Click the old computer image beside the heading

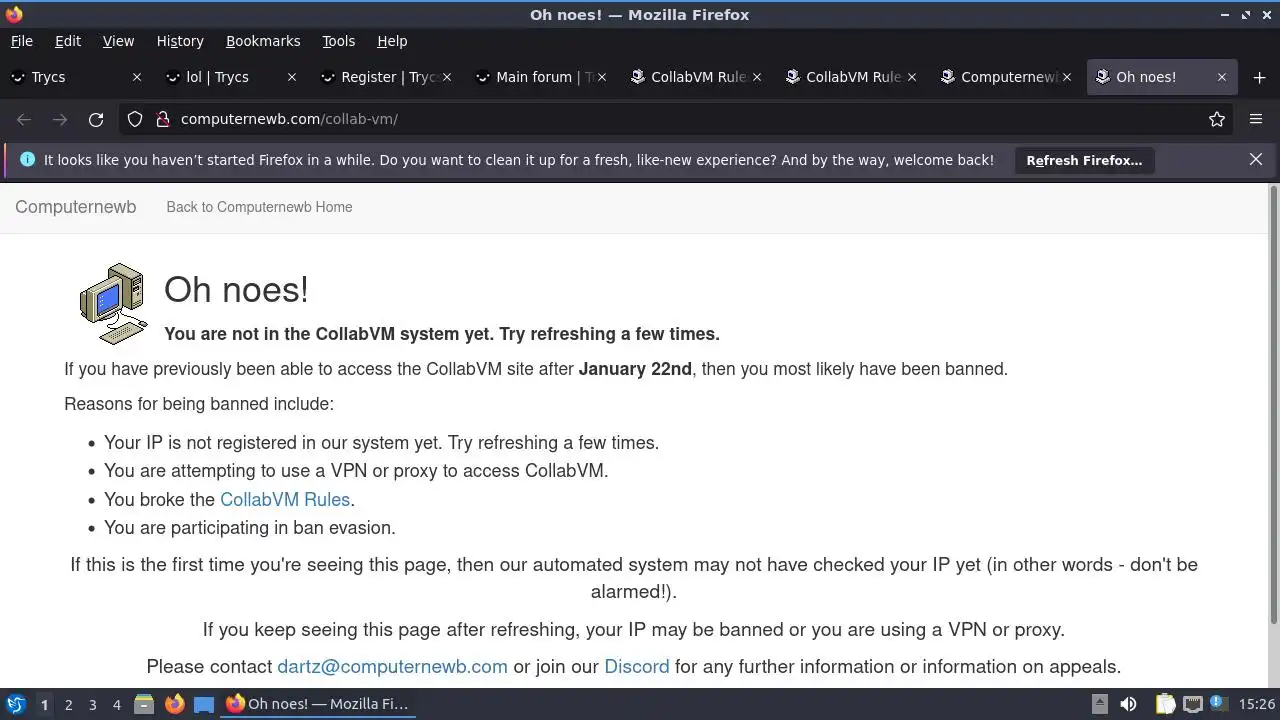tap(113, 304)
